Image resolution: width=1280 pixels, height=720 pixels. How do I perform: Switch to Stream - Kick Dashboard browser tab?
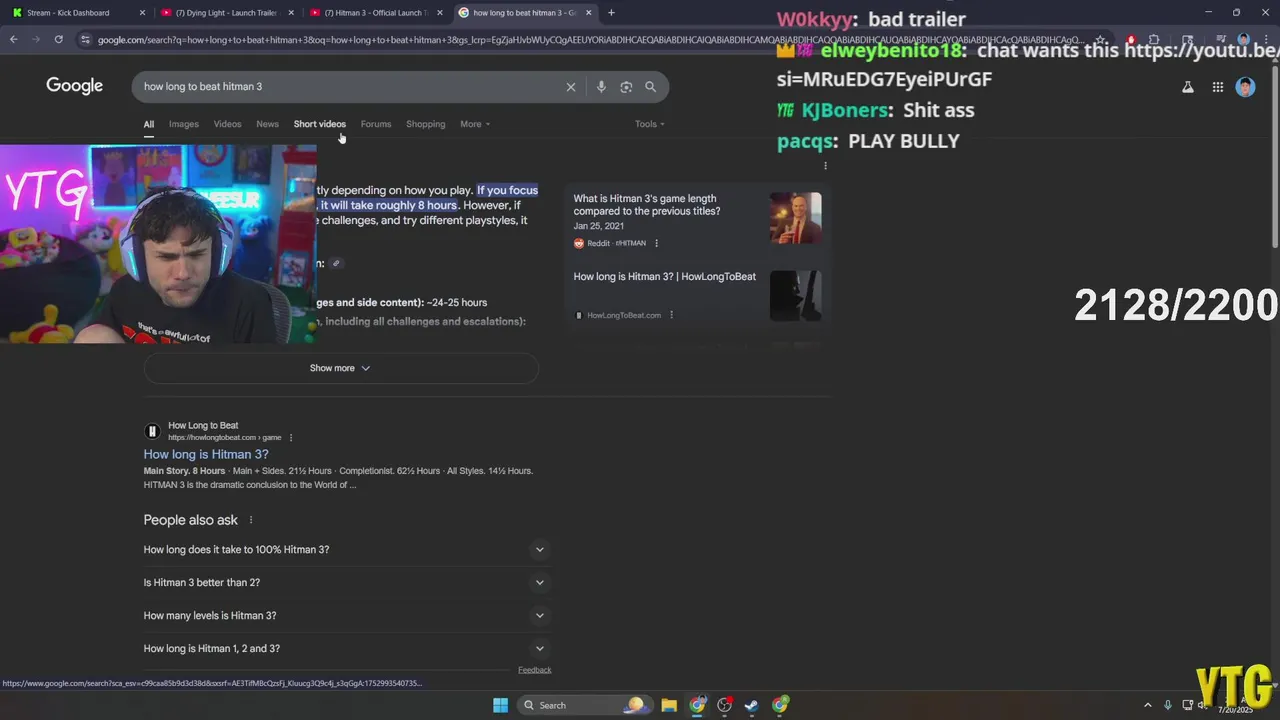click(76, 13)
